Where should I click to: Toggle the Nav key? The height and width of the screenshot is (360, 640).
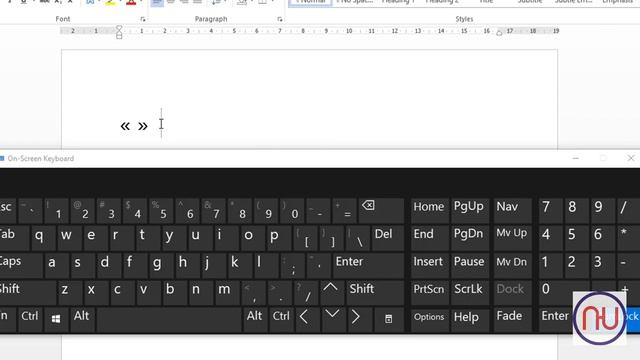(512, 211)
